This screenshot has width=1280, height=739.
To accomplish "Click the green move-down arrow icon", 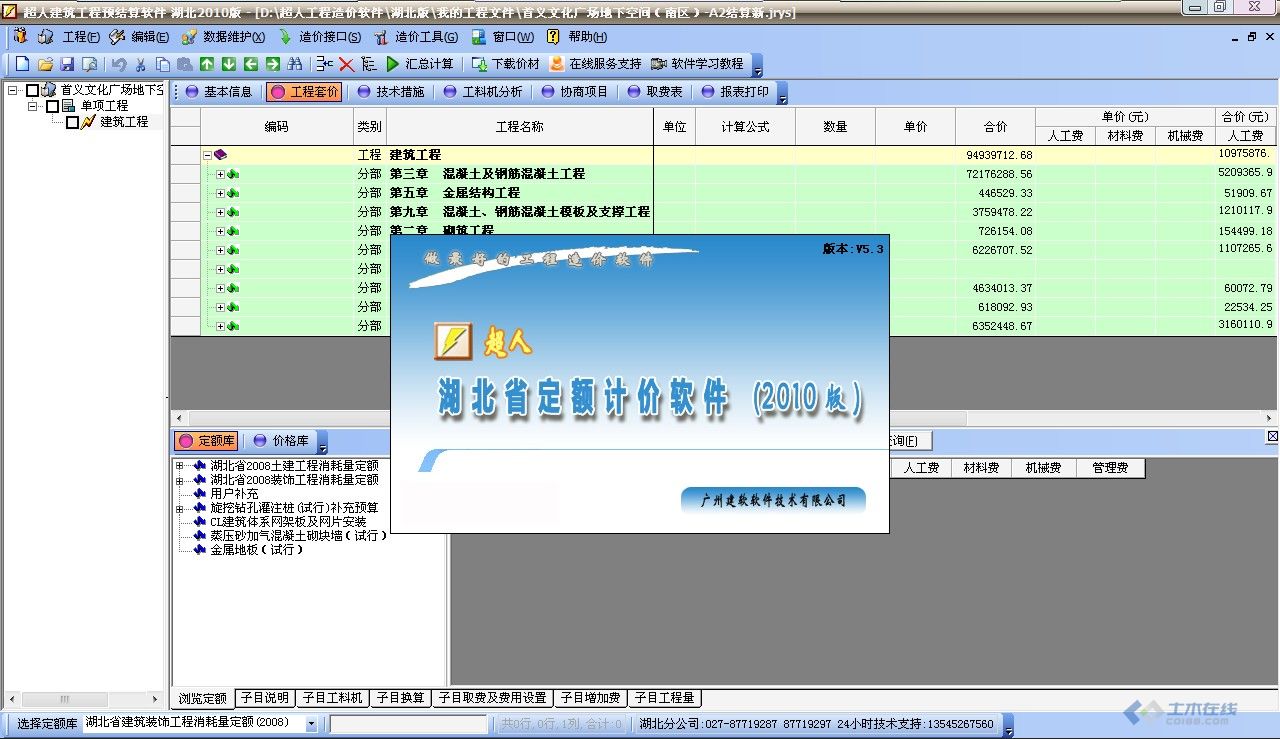I will click(x=229, y=64).
